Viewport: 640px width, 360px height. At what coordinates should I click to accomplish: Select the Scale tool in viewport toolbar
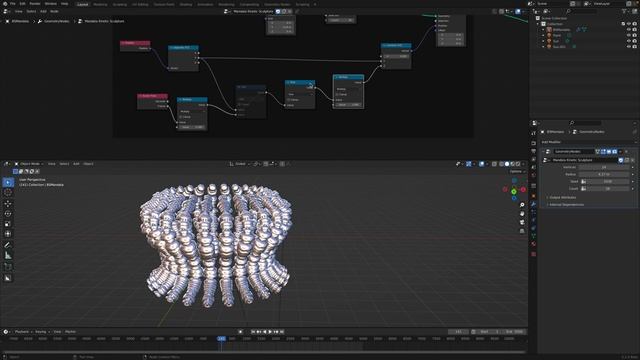click(x=8, y=224)
